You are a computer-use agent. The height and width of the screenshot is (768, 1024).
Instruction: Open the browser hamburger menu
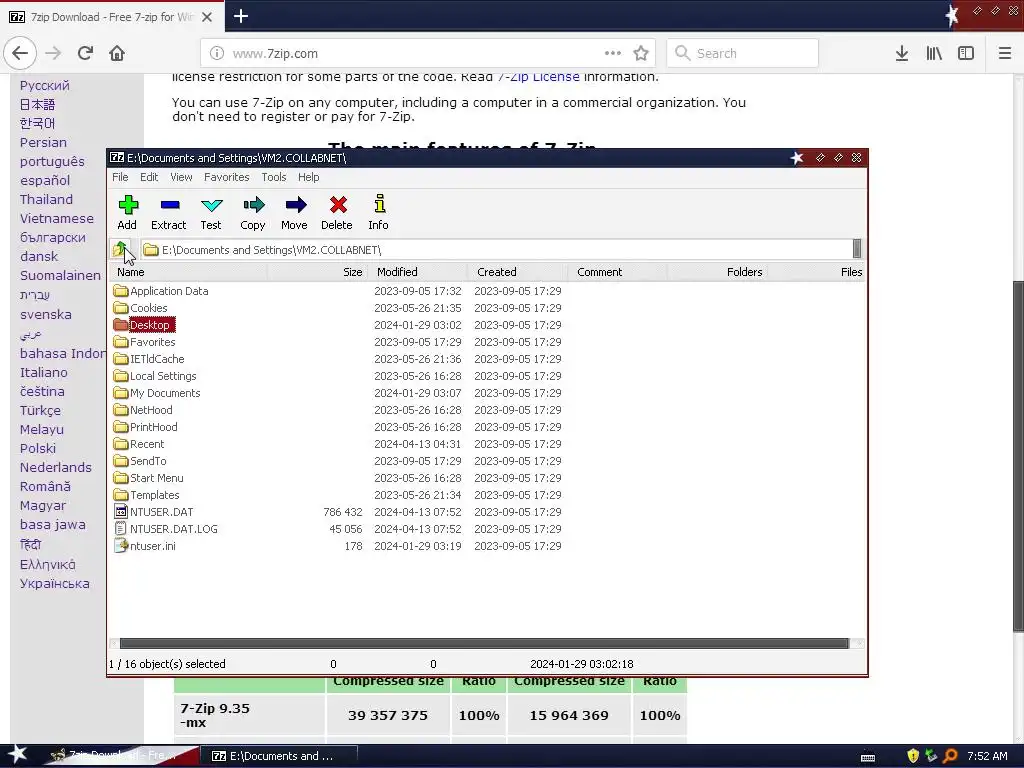[1004, 54]
